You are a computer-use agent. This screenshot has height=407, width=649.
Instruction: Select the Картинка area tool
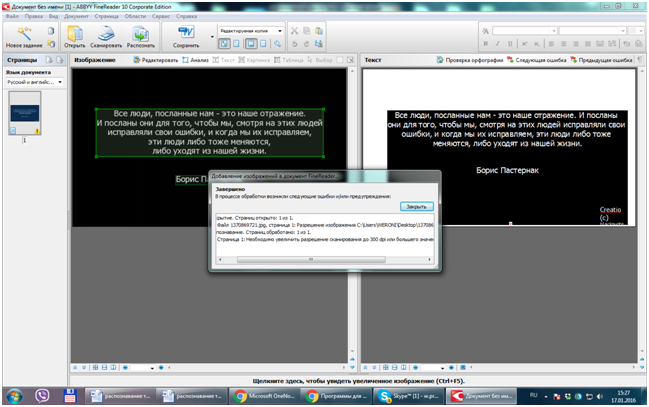click(x=254, y=60)
